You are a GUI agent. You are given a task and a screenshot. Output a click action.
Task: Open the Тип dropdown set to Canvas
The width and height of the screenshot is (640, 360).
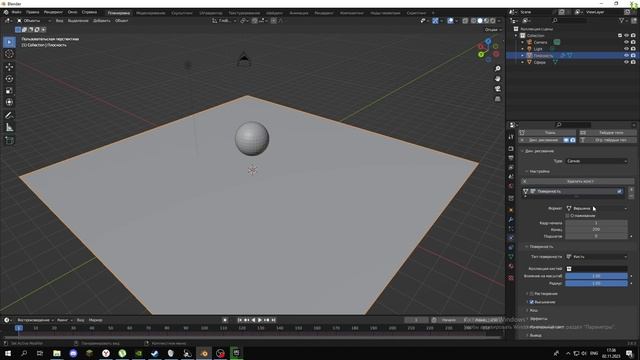point(597,161)
